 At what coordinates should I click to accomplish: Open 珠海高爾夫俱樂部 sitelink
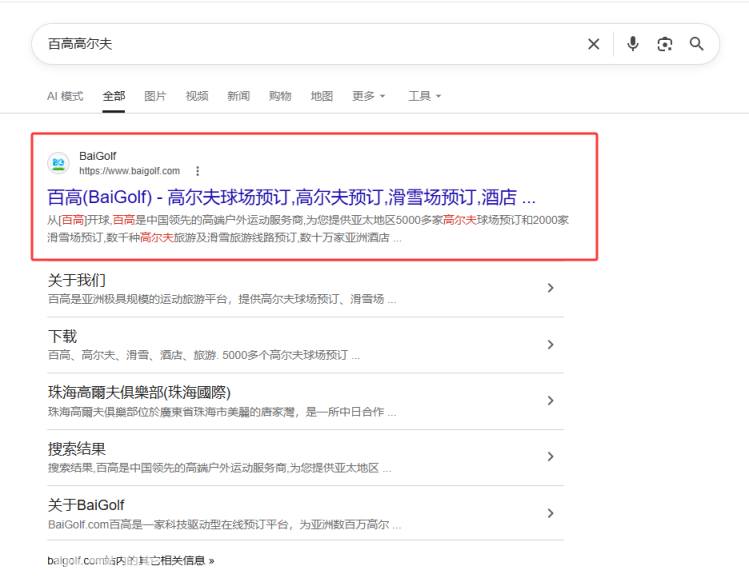pos(139,393)
